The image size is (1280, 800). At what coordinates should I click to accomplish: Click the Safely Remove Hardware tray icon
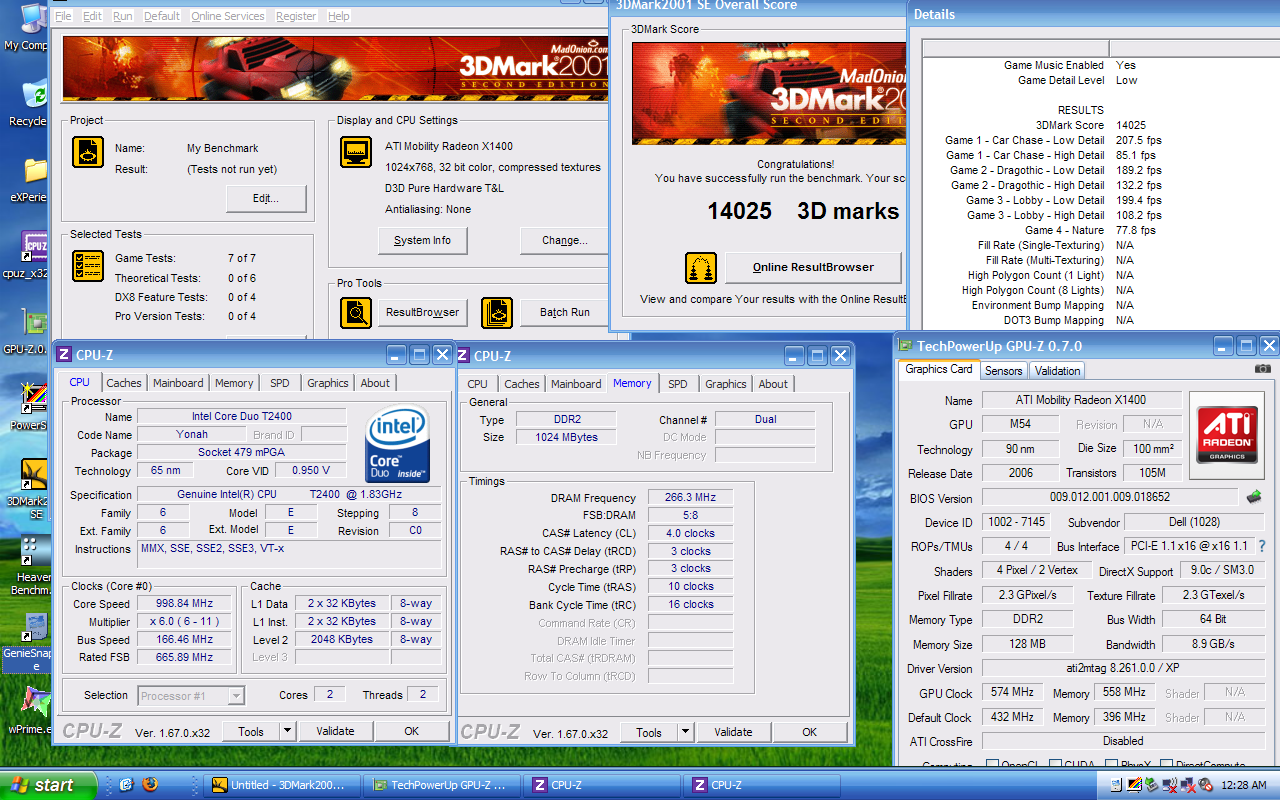[1152, 785]
